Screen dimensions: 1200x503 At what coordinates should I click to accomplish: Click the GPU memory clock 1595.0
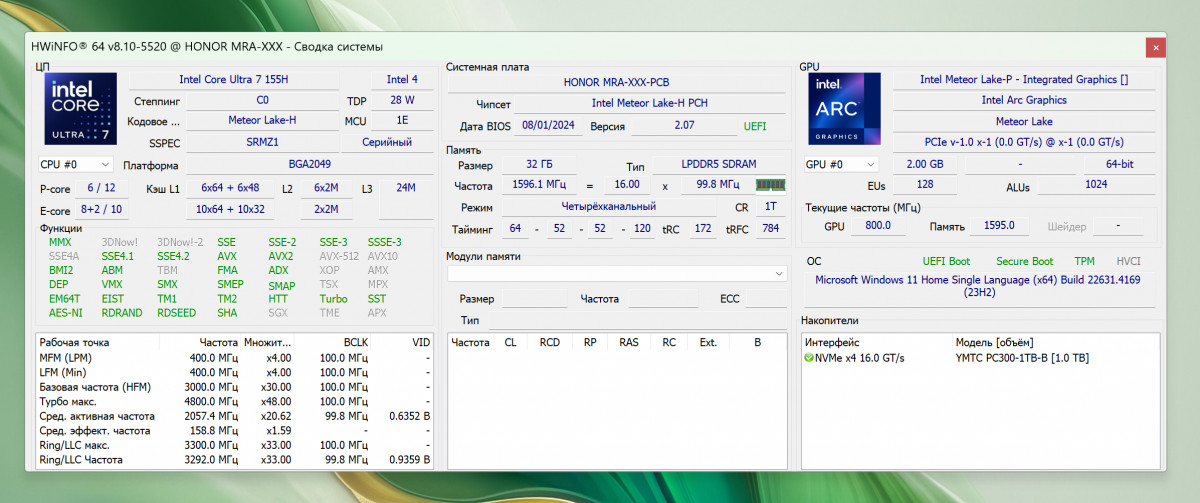(999, 226)
